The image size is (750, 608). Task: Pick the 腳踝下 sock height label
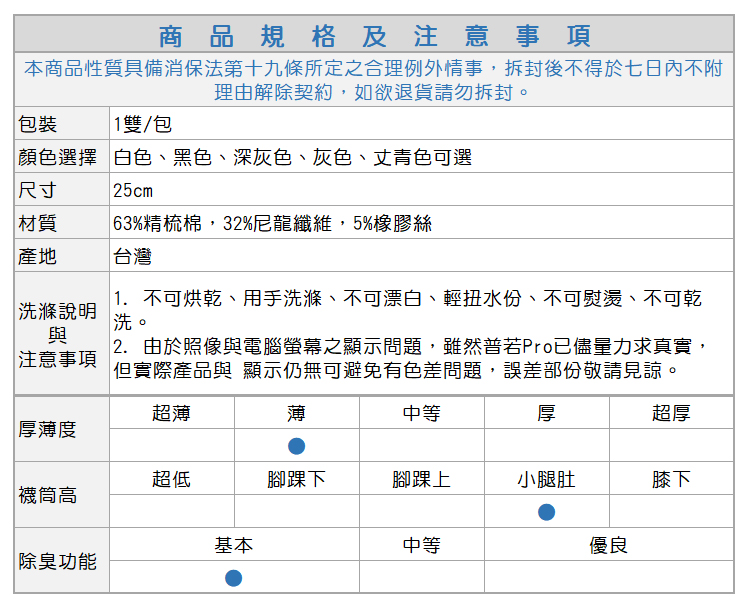pos(296,479)
